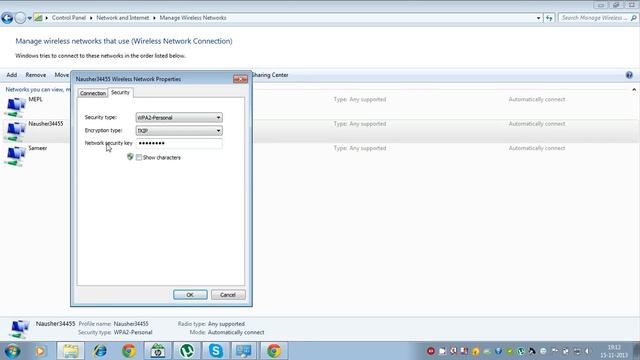Click the uTorrent system tray icon
Image resolution: width=640 pixels, height=360 pixels.
click(x=521, y=351)
